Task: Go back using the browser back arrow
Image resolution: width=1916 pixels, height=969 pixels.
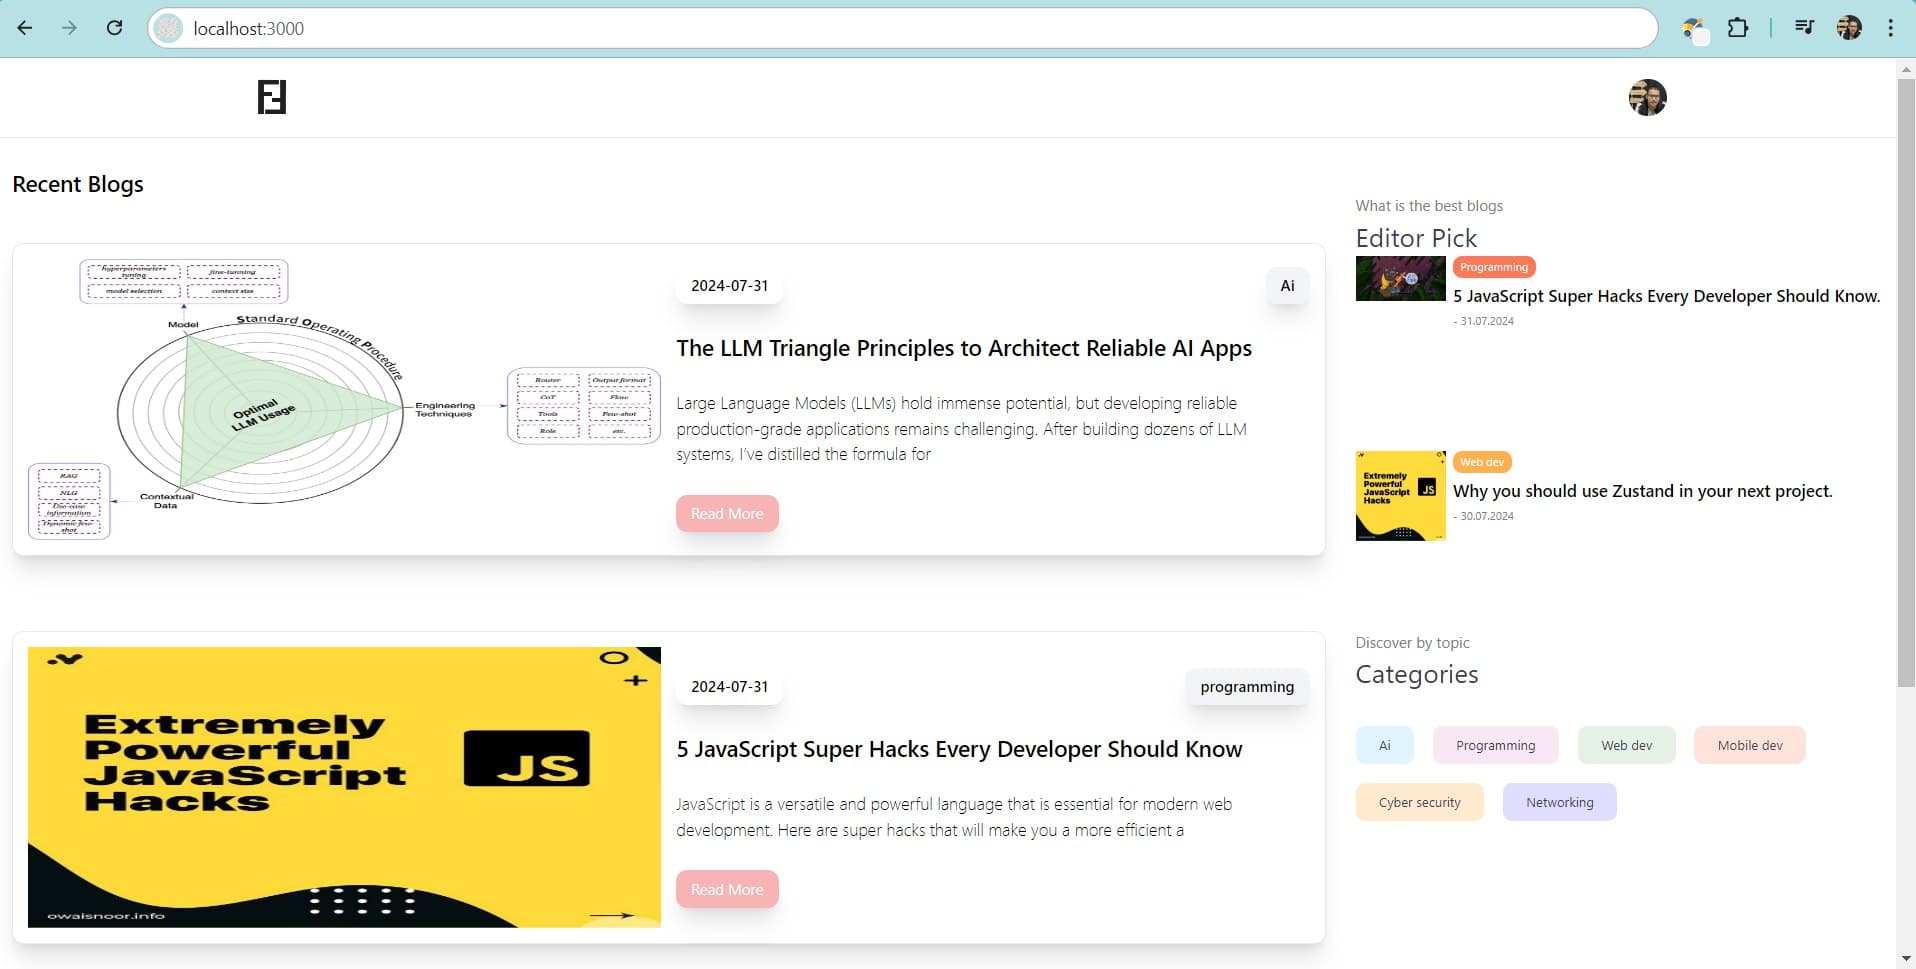Action: coord(25,28)
